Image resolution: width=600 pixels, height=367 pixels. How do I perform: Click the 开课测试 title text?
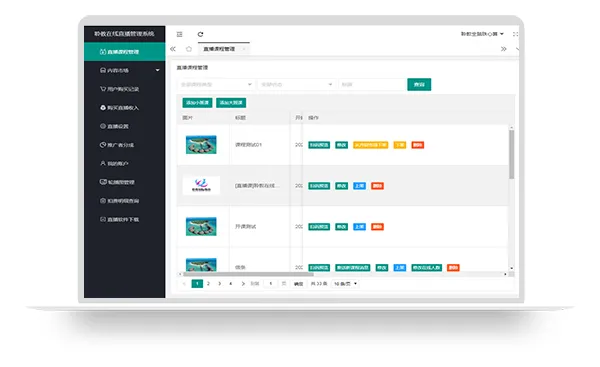246,227
